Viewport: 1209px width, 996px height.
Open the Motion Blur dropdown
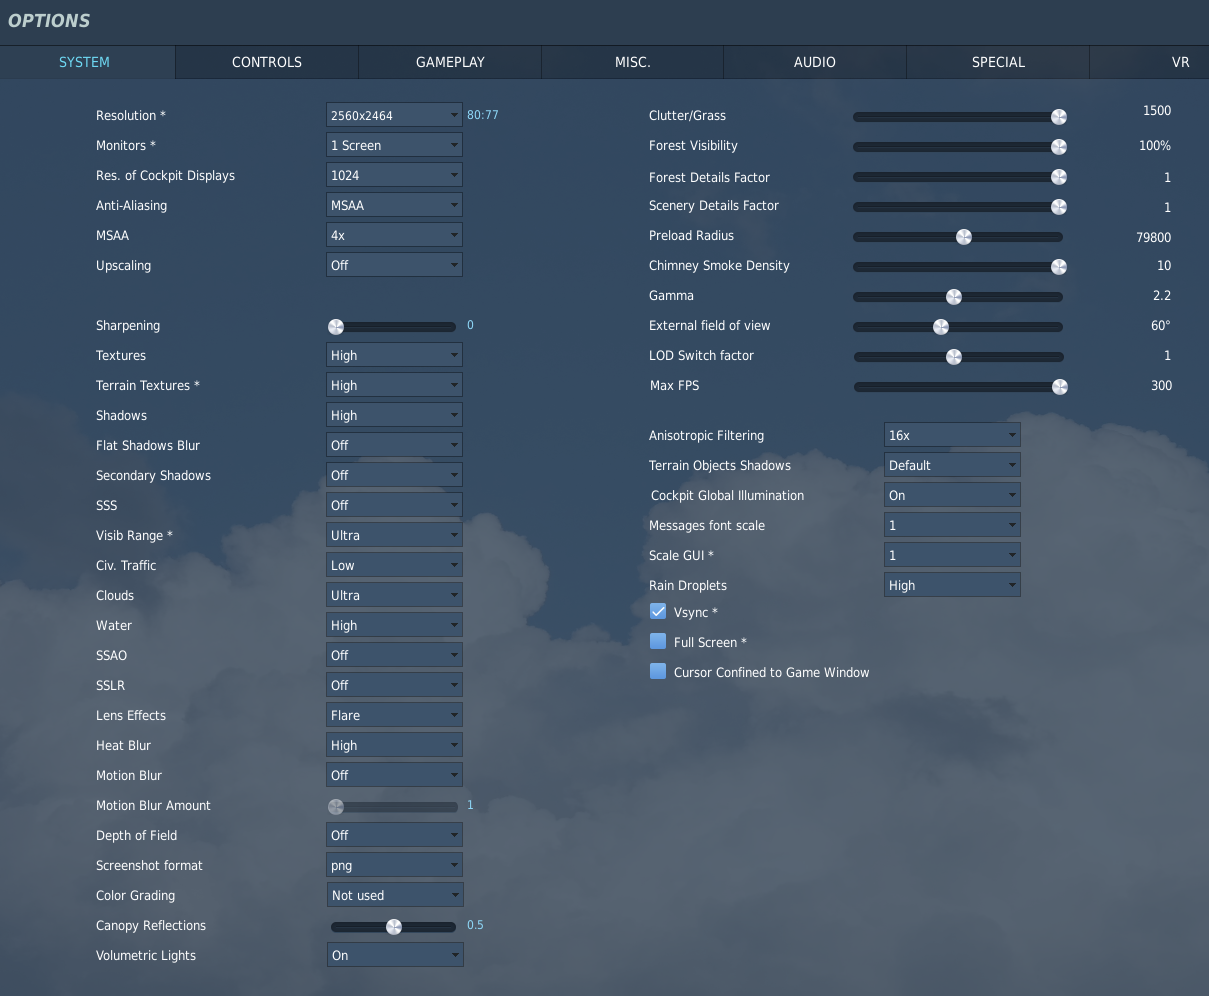(x=394, y=775)
